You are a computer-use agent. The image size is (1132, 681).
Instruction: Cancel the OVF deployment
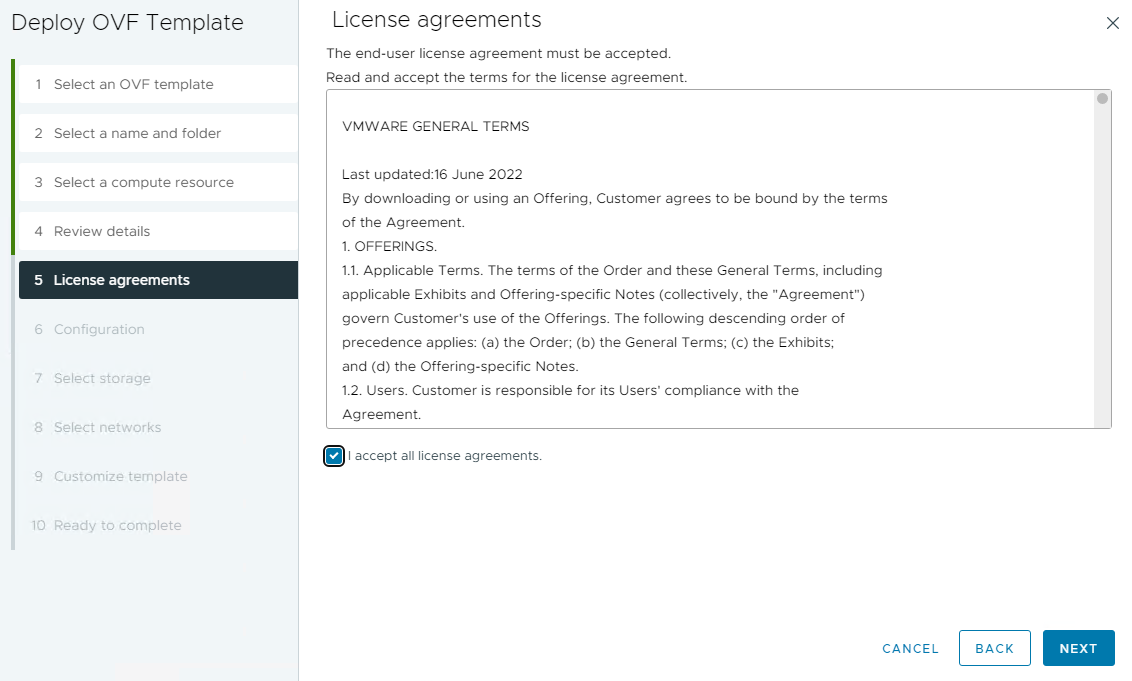[x=909, y=648]
